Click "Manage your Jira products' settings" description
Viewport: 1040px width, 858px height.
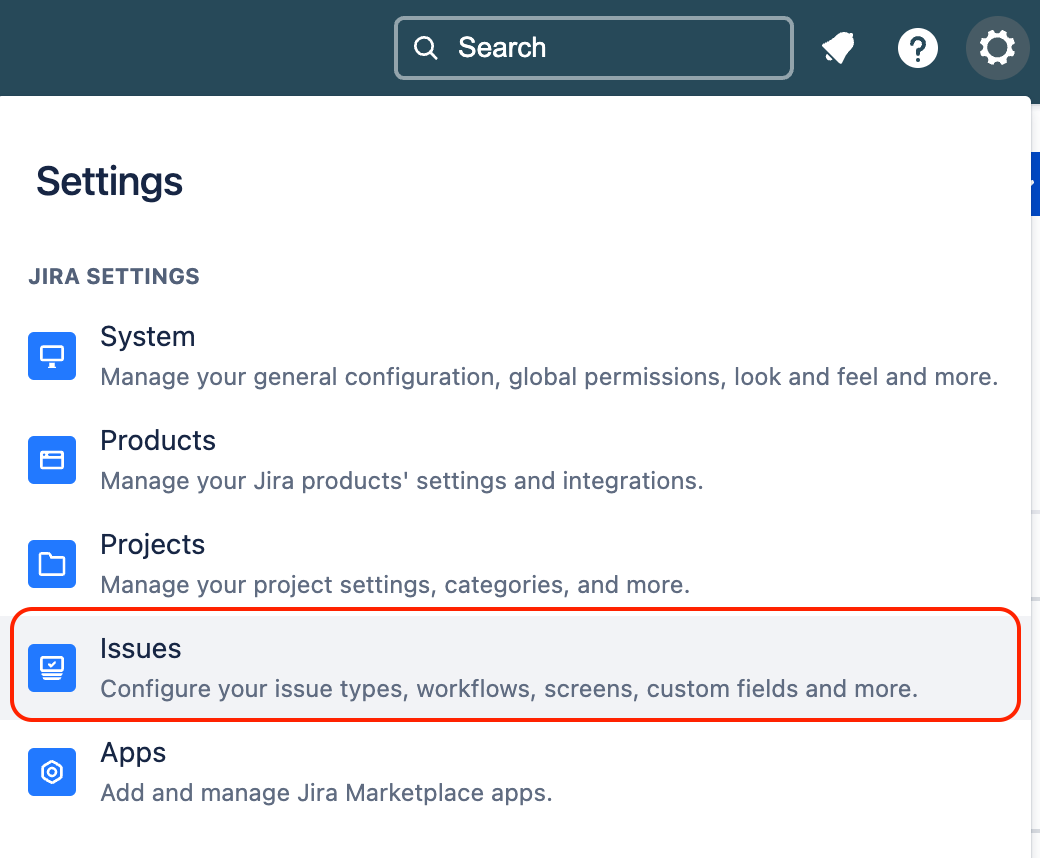click(x=402, y=481)
